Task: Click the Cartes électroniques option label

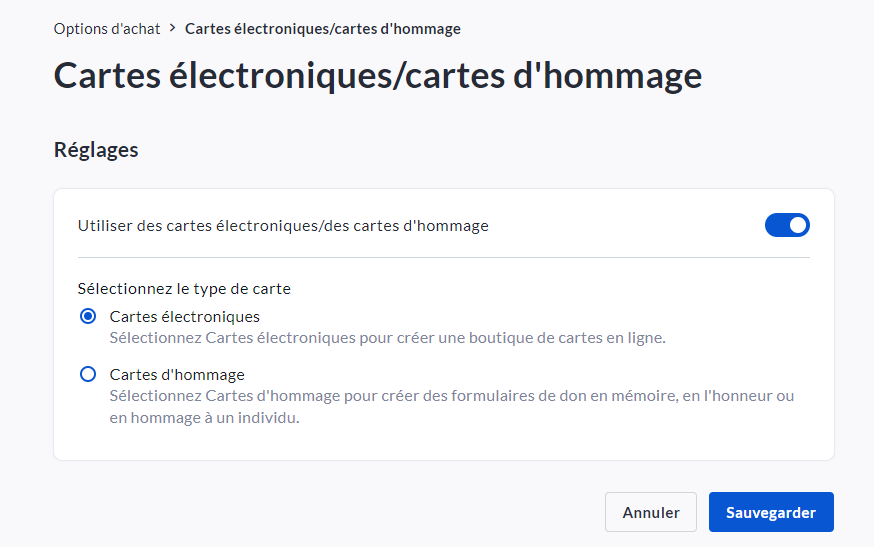Action: coord(185,316)
